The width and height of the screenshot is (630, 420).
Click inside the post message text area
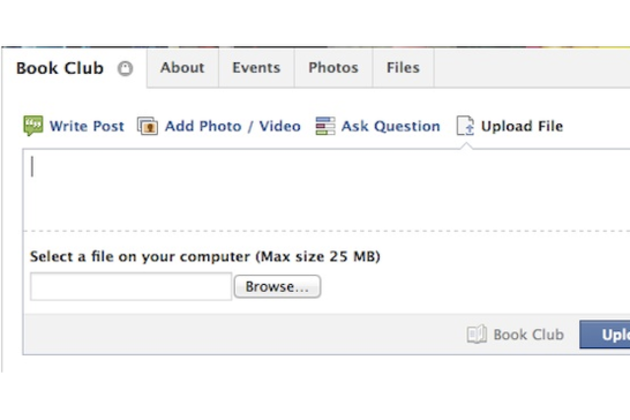tap(325, 190)
